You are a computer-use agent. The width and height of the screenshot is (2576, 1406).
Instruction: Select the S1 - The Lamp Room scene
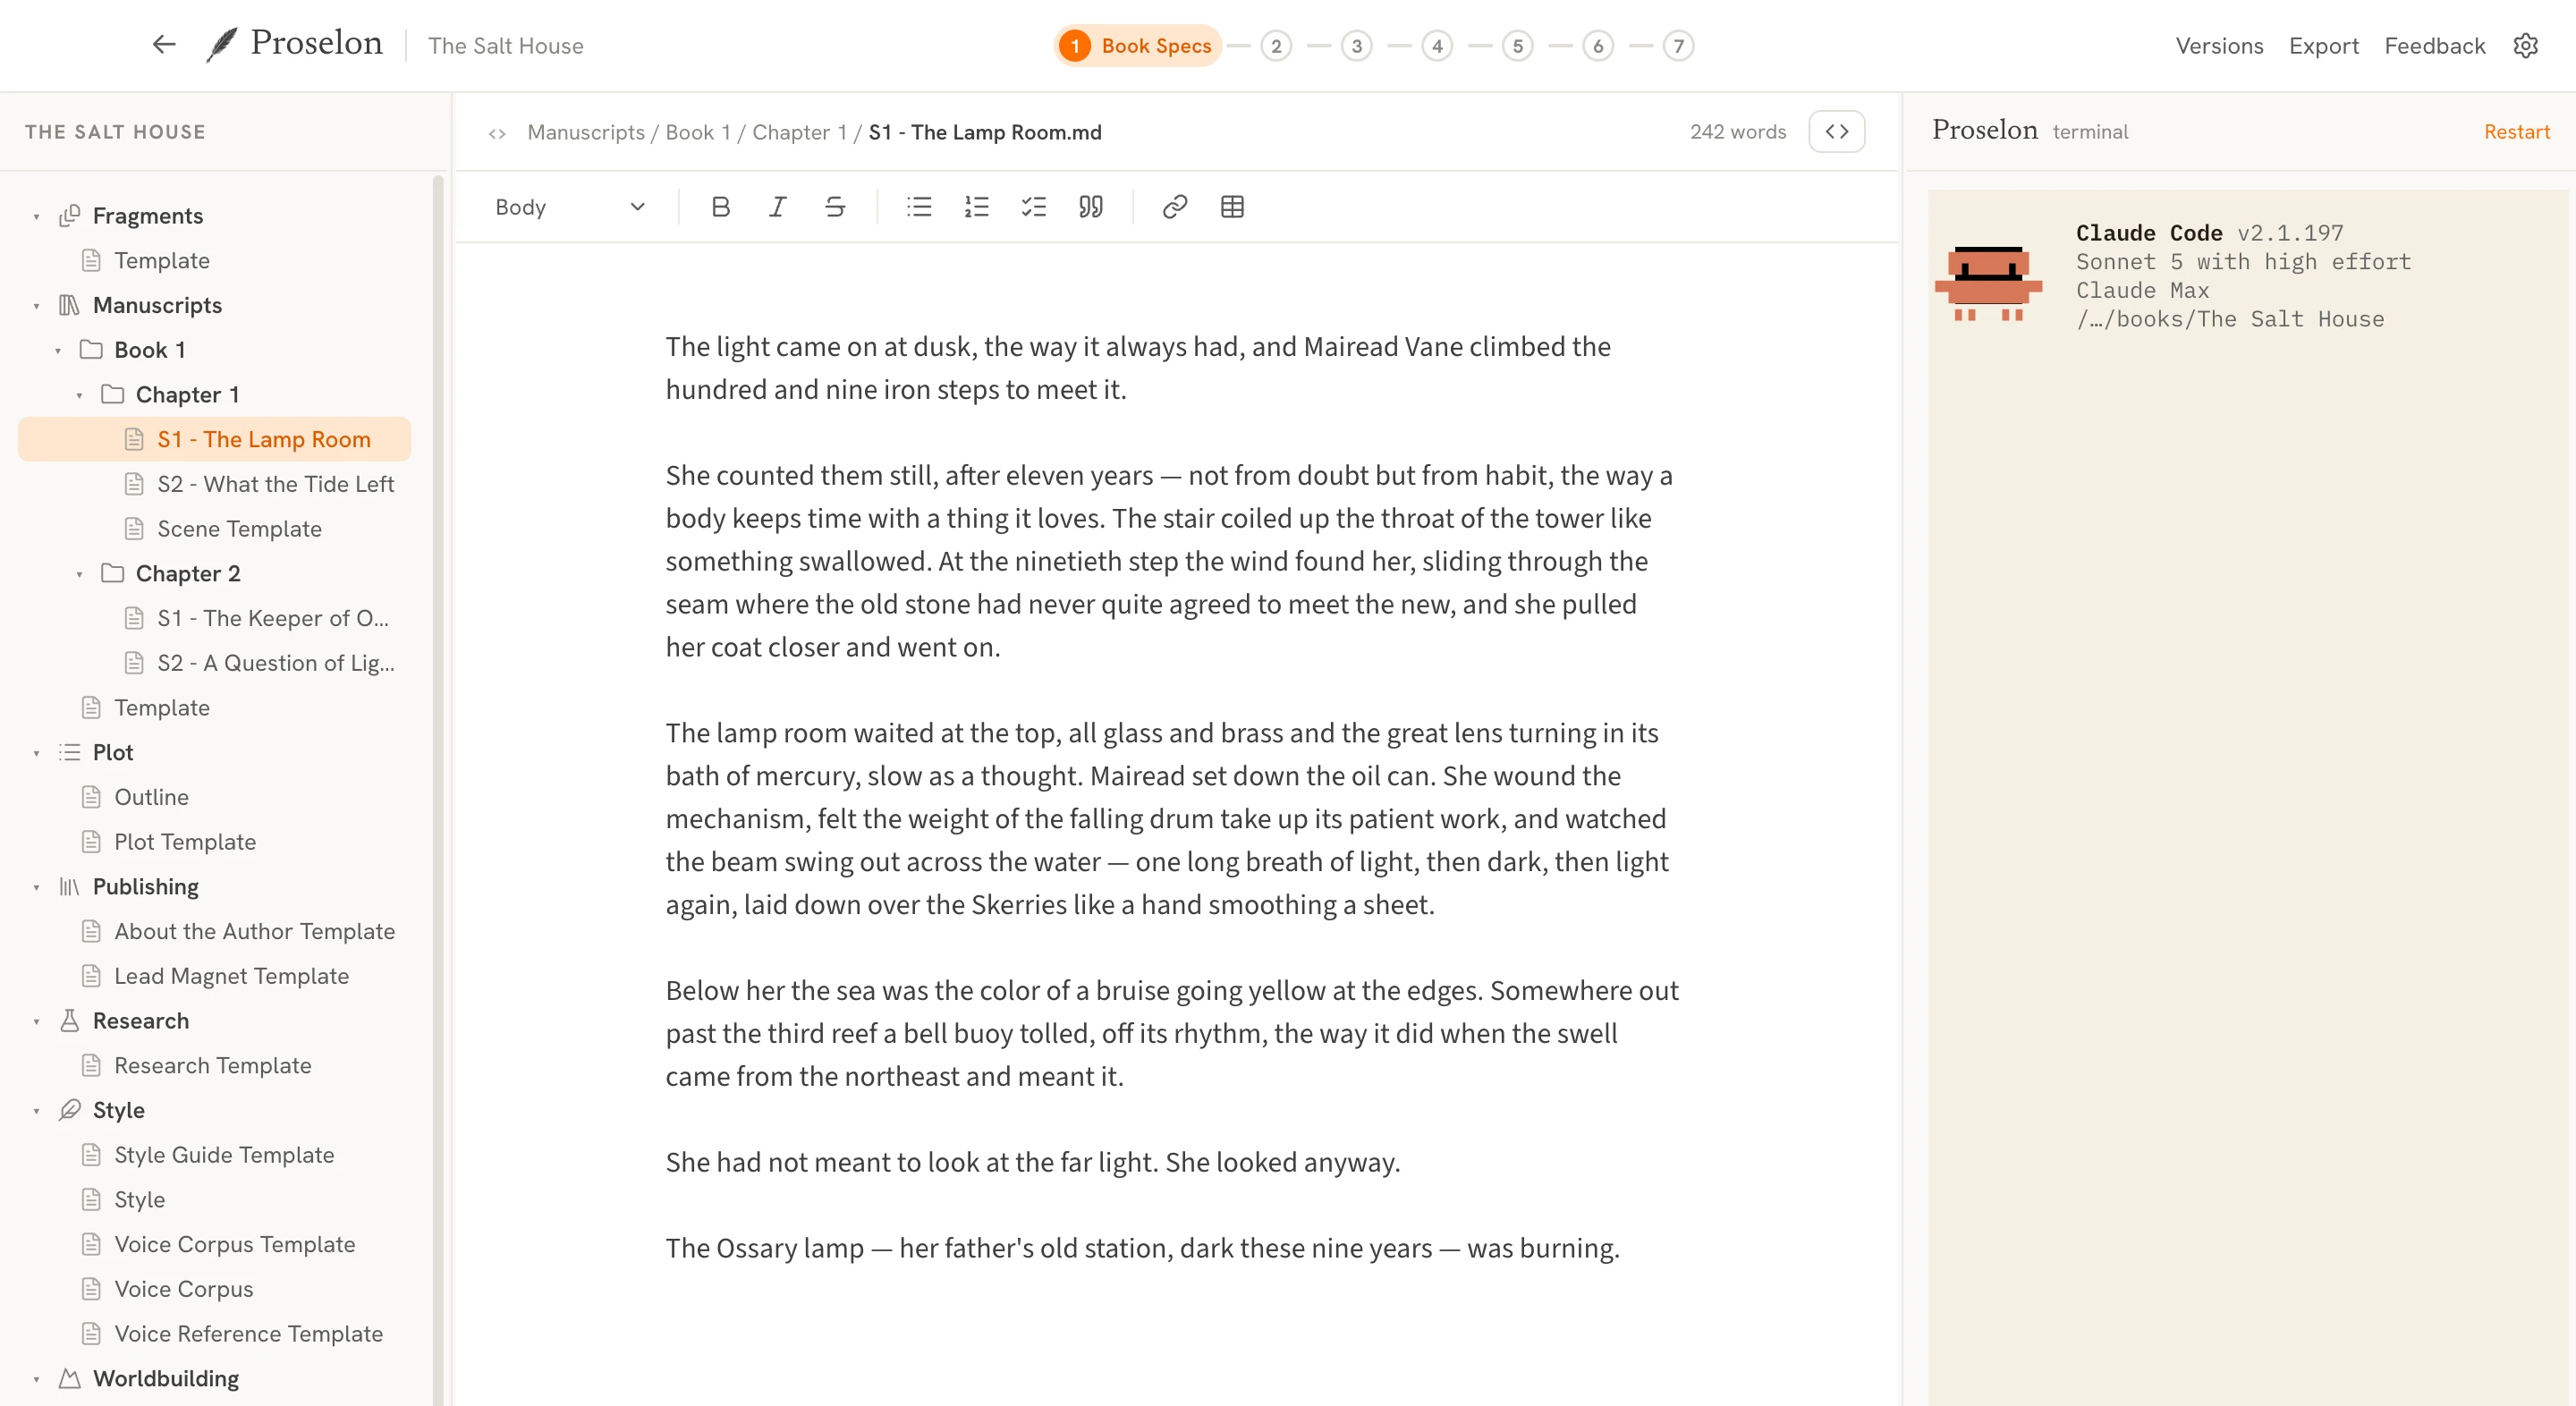(x=215, y=439)
